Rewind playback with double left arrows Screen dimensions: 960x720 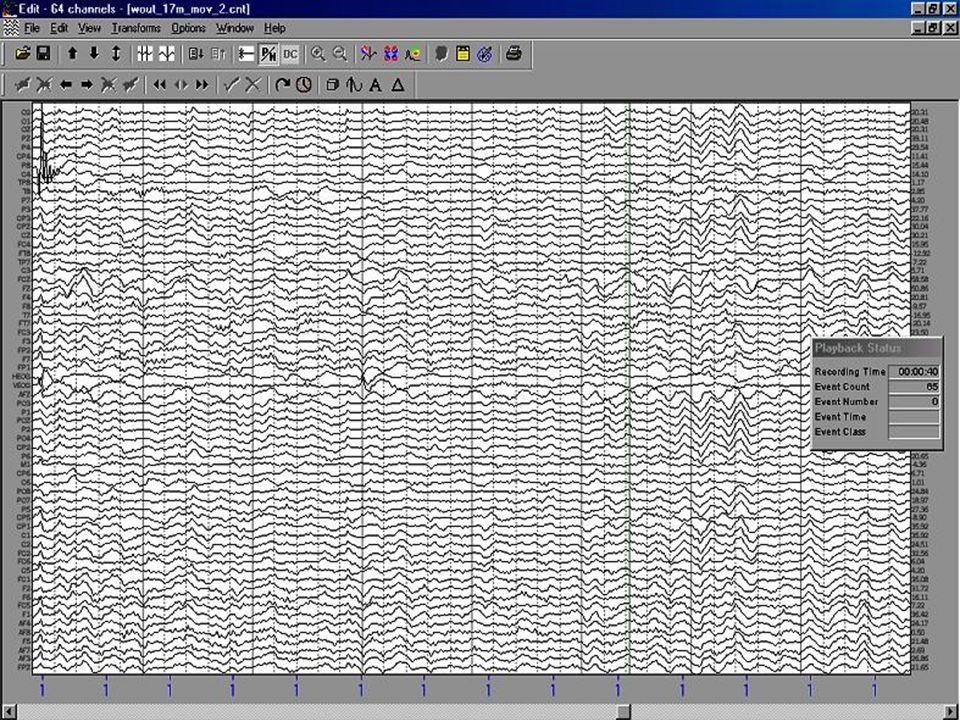(x=159, y=84)
